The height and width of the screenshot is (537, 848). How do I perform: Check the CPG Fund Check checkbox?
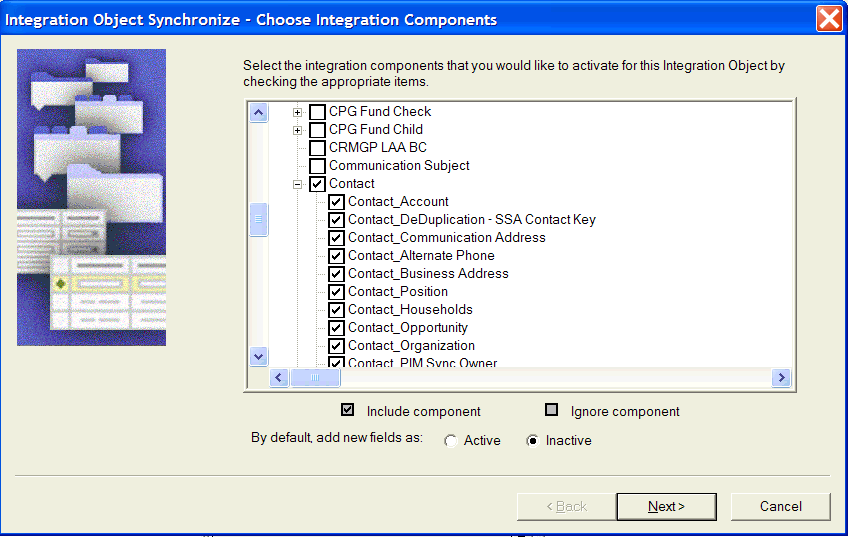click(x=317, y=112)
